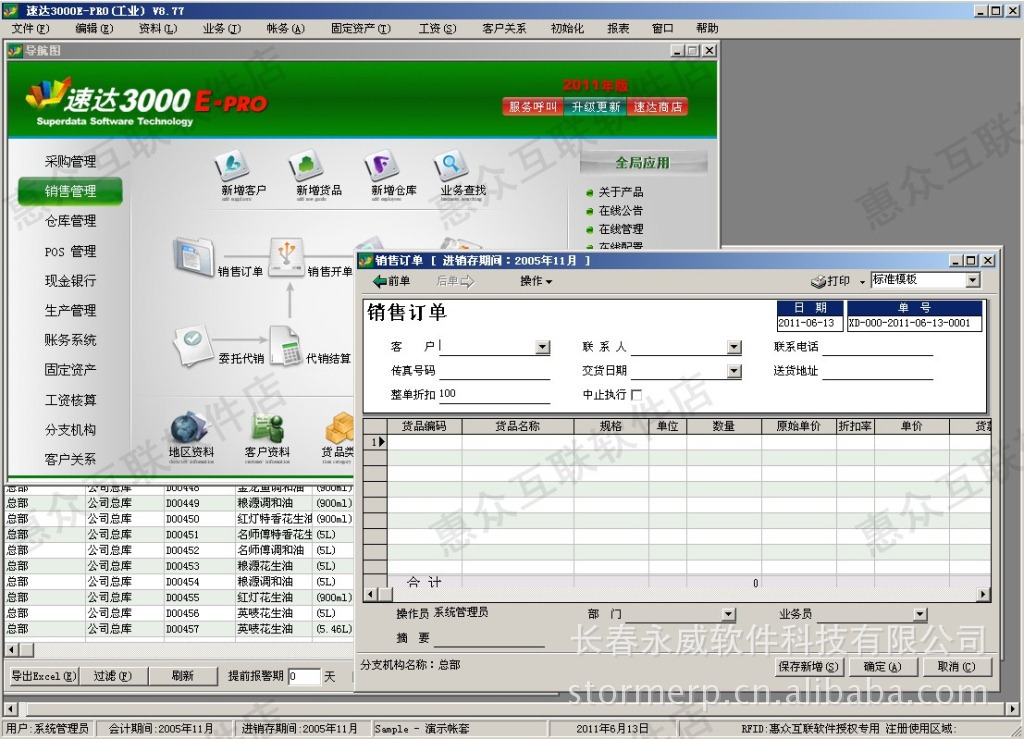The width and height of the screenshot is (1024, 739).
Task: Click the 速达商店 banner button
Action: (x=658, y=107)
